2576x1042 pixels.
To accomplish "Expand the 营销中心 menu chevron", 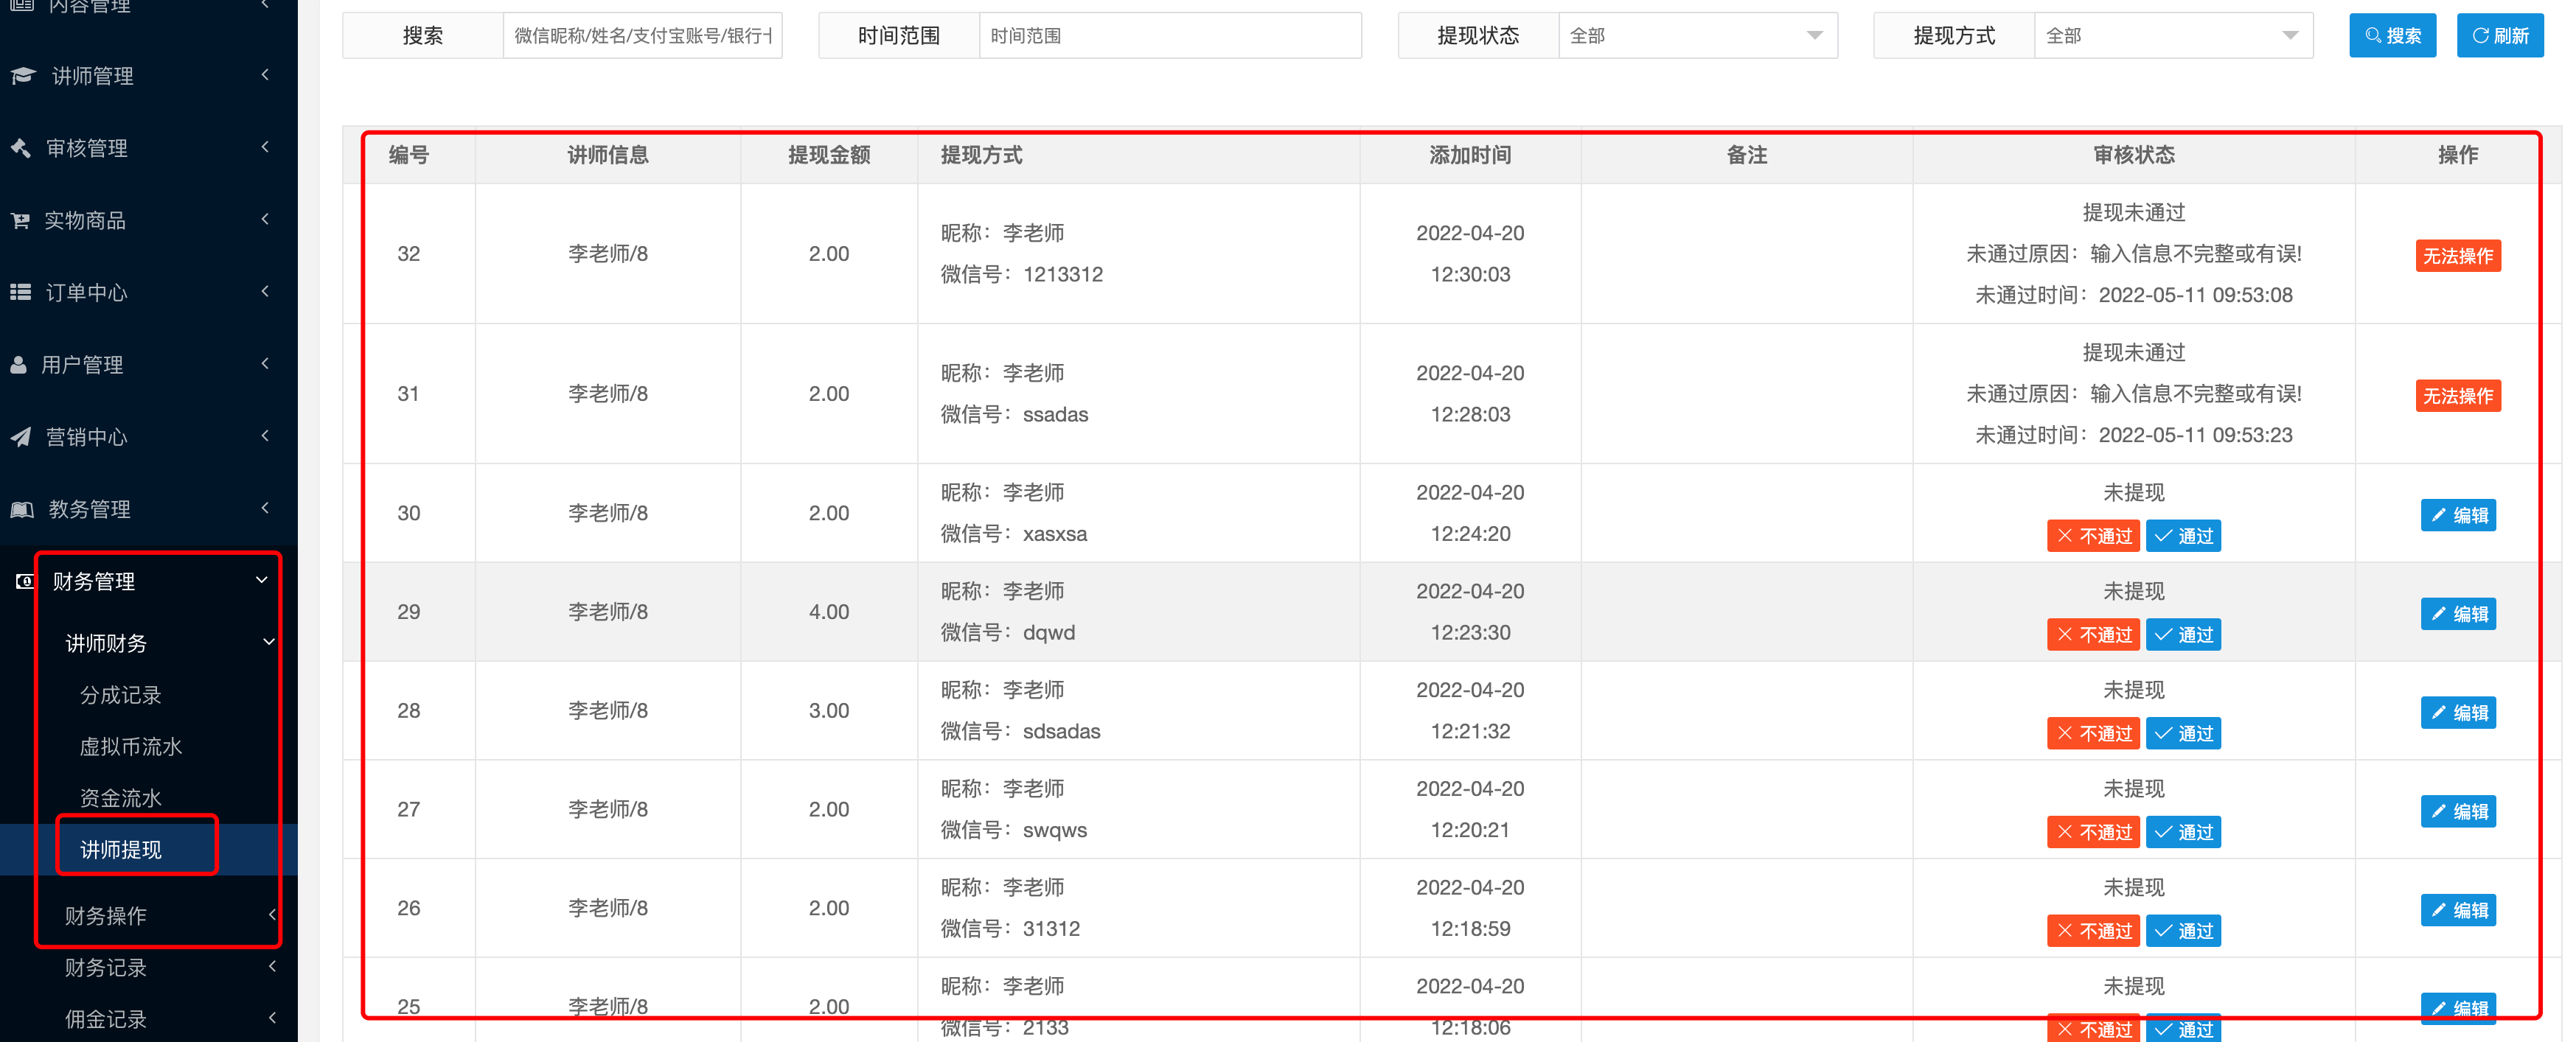I will (x=265, y=435).
